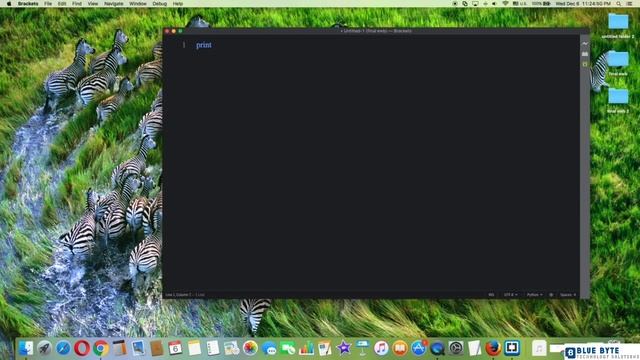640x360 pixels.
Task: Open the Photos app in the Dock
Action: tap(250, 348)
